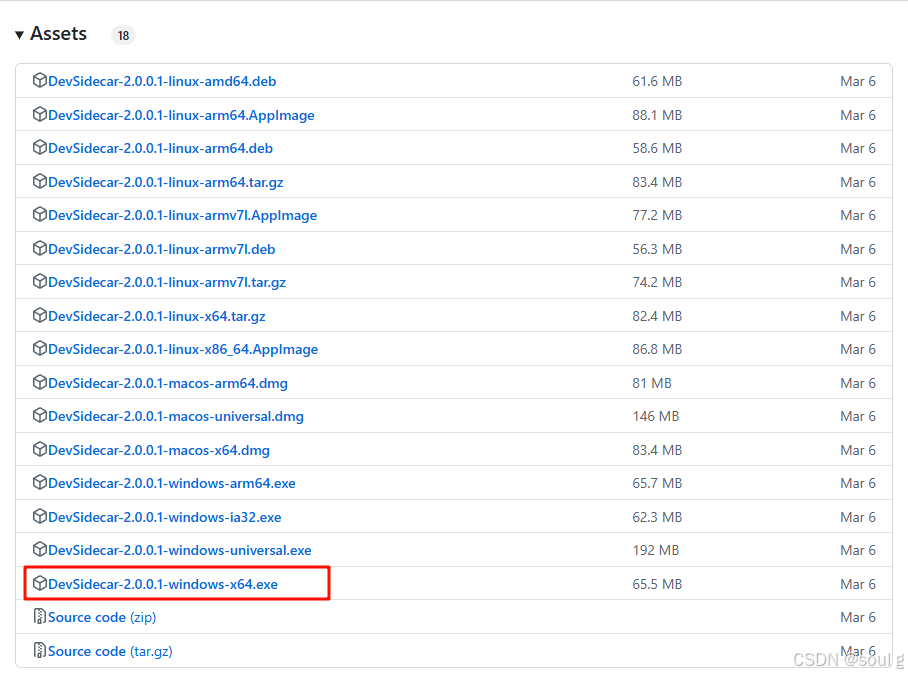Download DevSidecar-2.0.0.1-linux-arm64.deb
The height and width of the screenshot is (675, 908).
[160, 148]
